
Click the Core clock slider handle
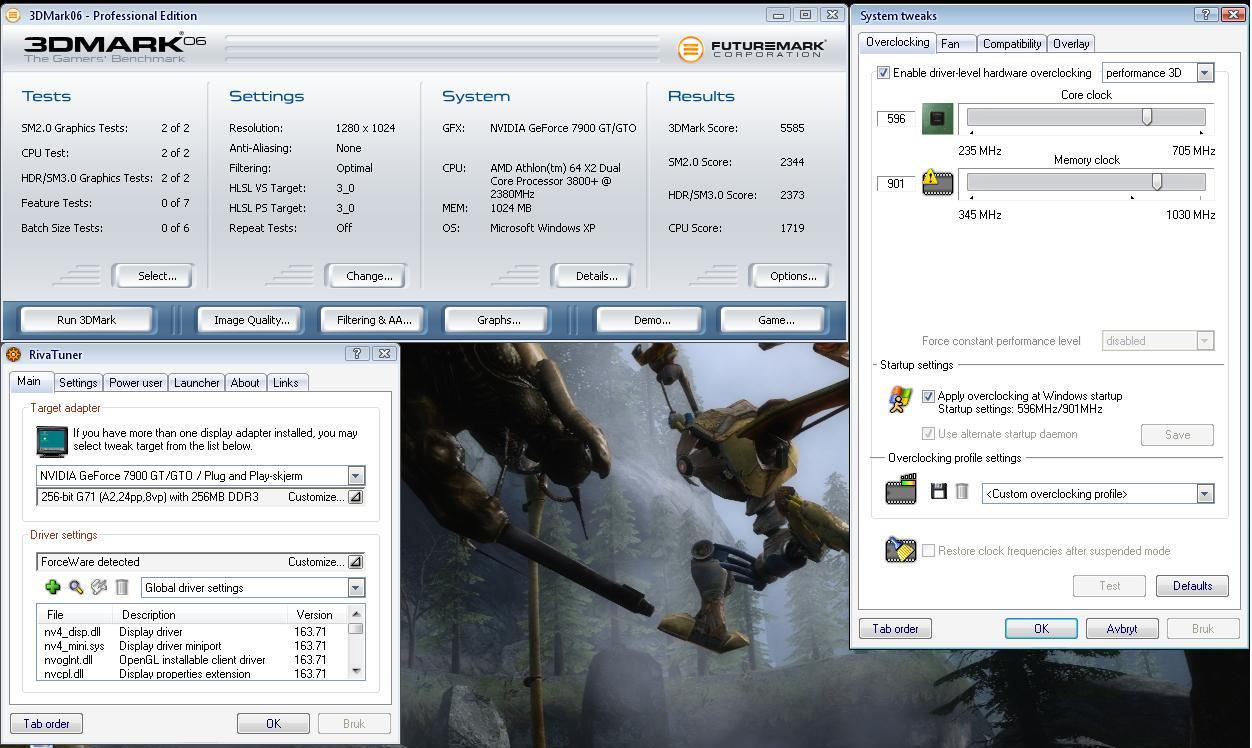pyautogui.click(x=1147, y=116)
